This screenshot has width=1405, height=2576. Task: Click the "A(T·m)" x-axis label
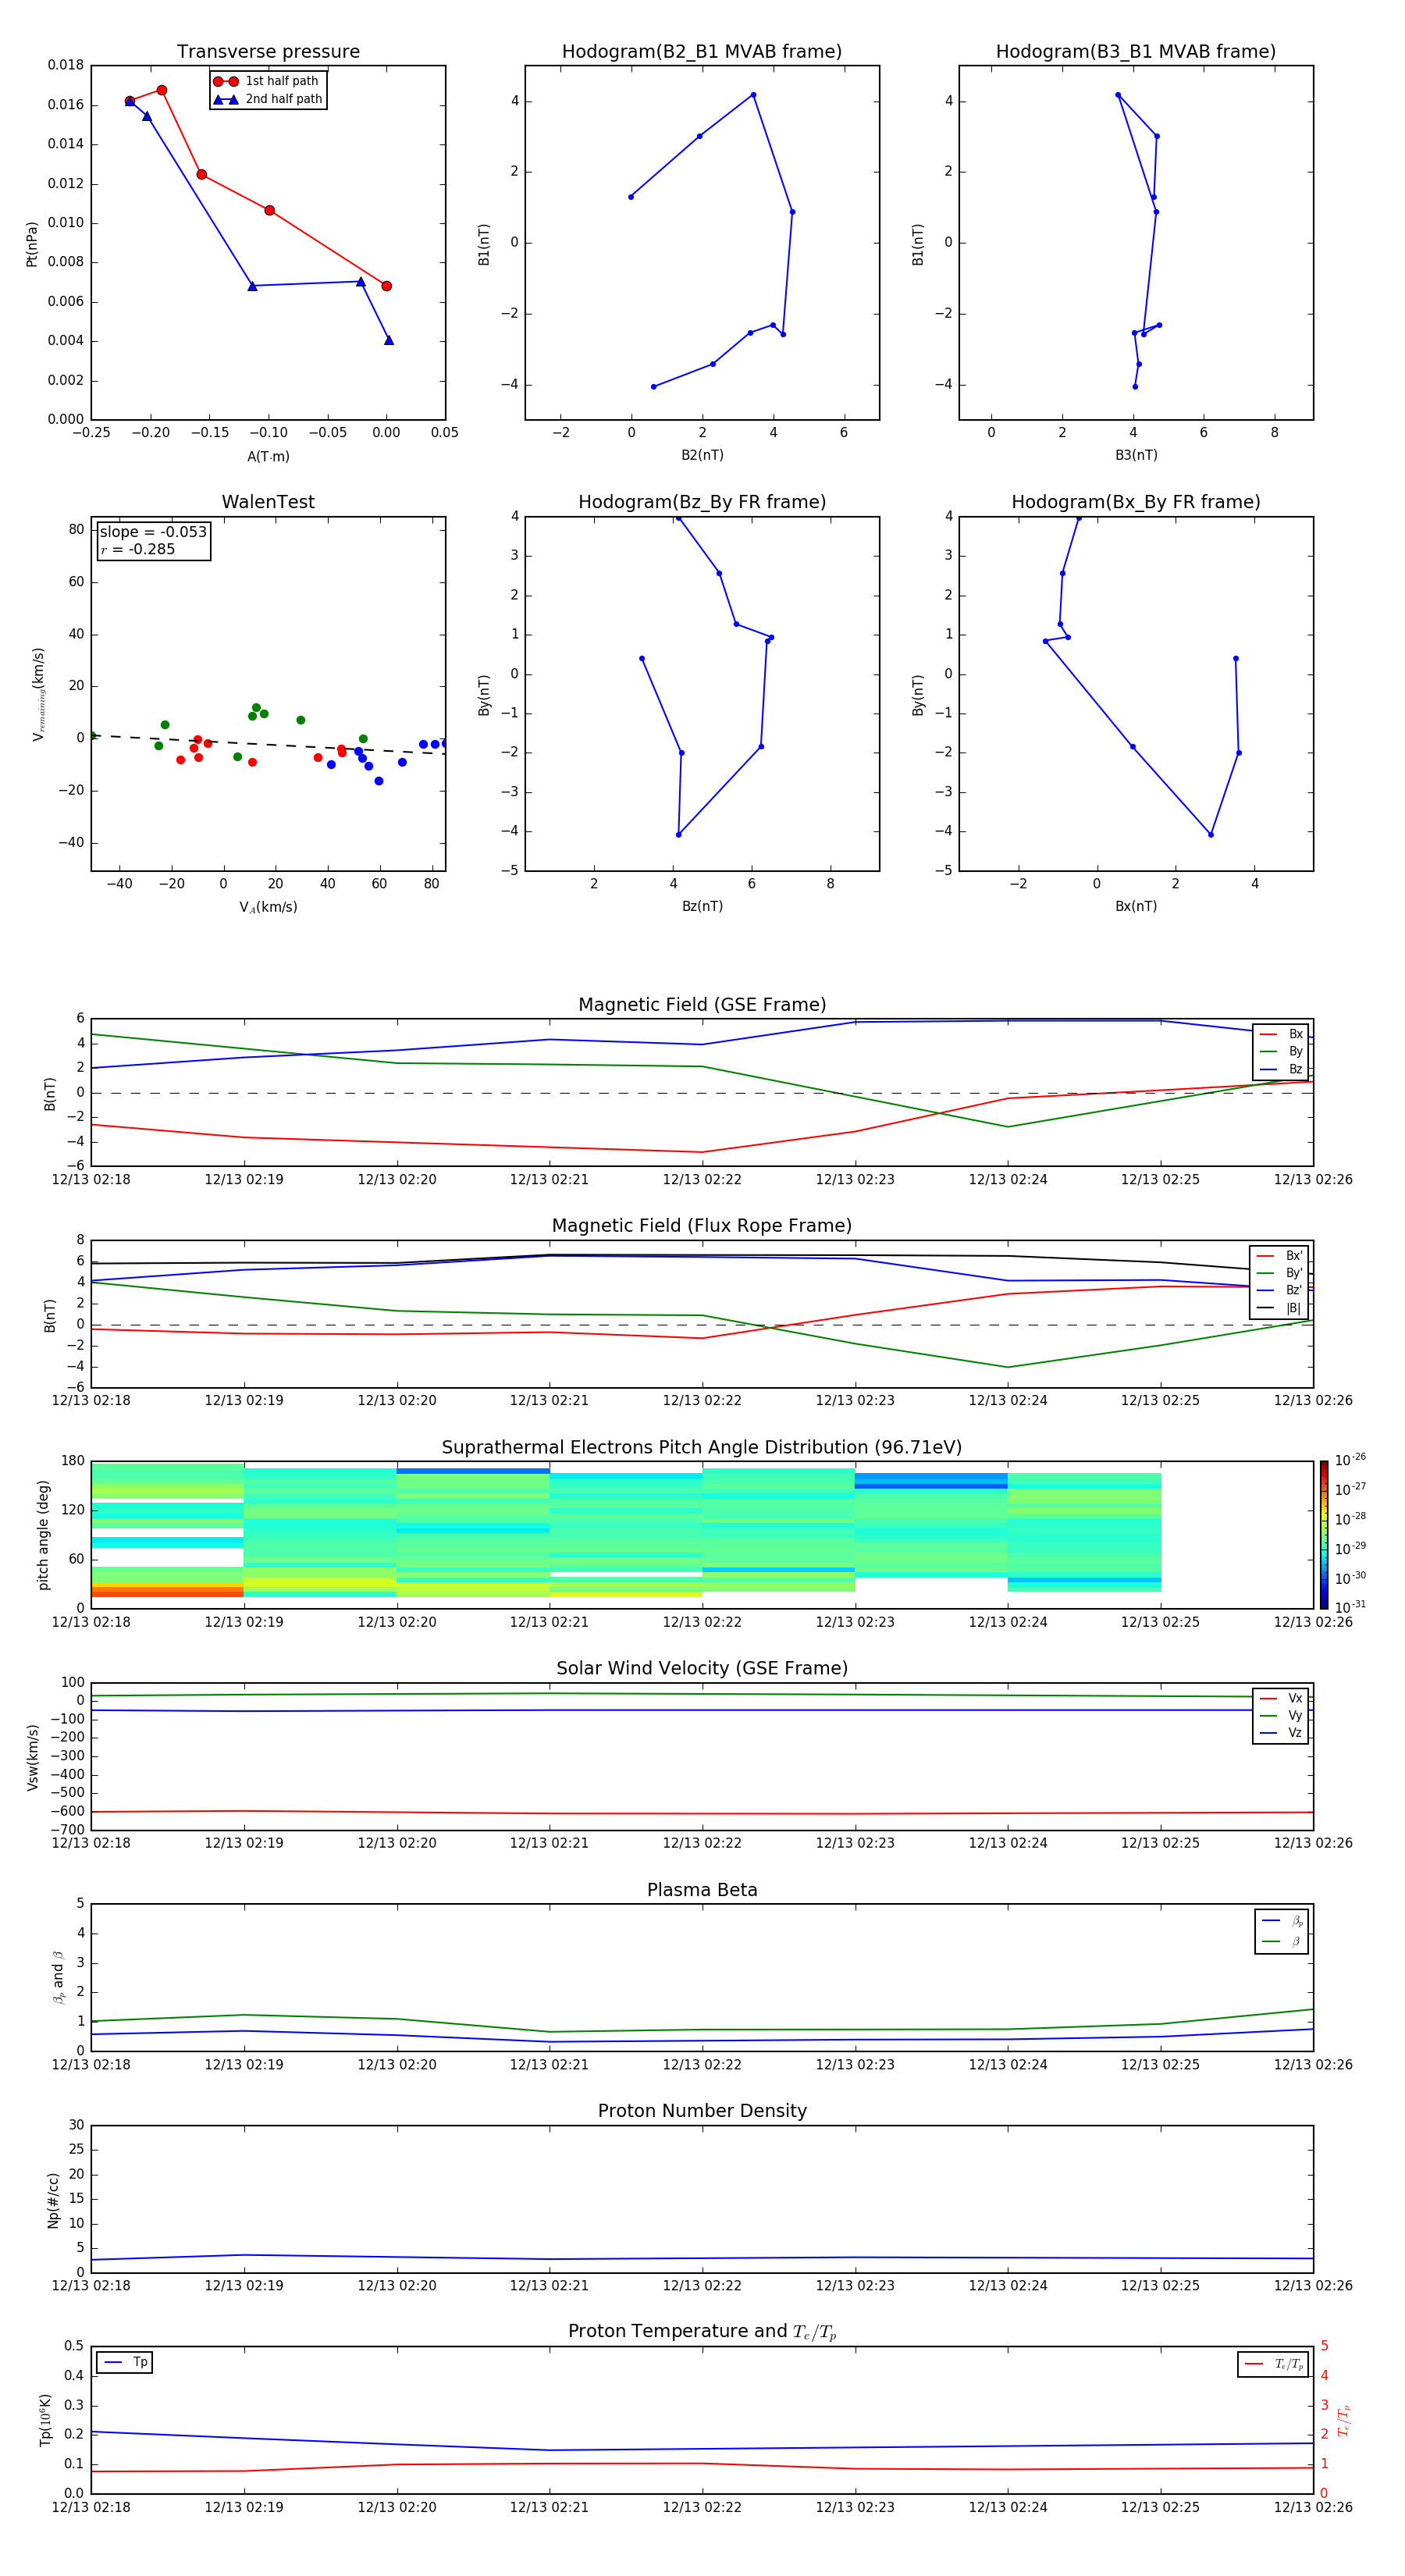point(268,456)
